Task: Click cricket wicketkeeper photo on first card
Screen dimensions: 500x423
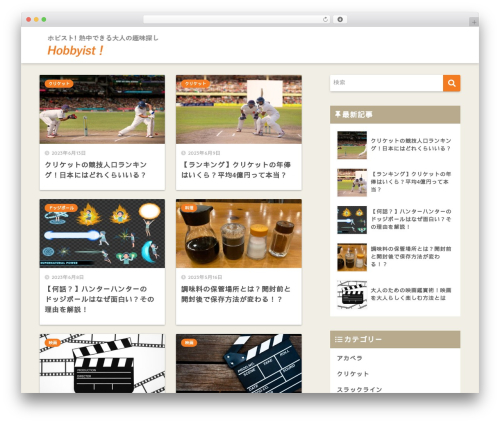Action: (x=102, y=109)
